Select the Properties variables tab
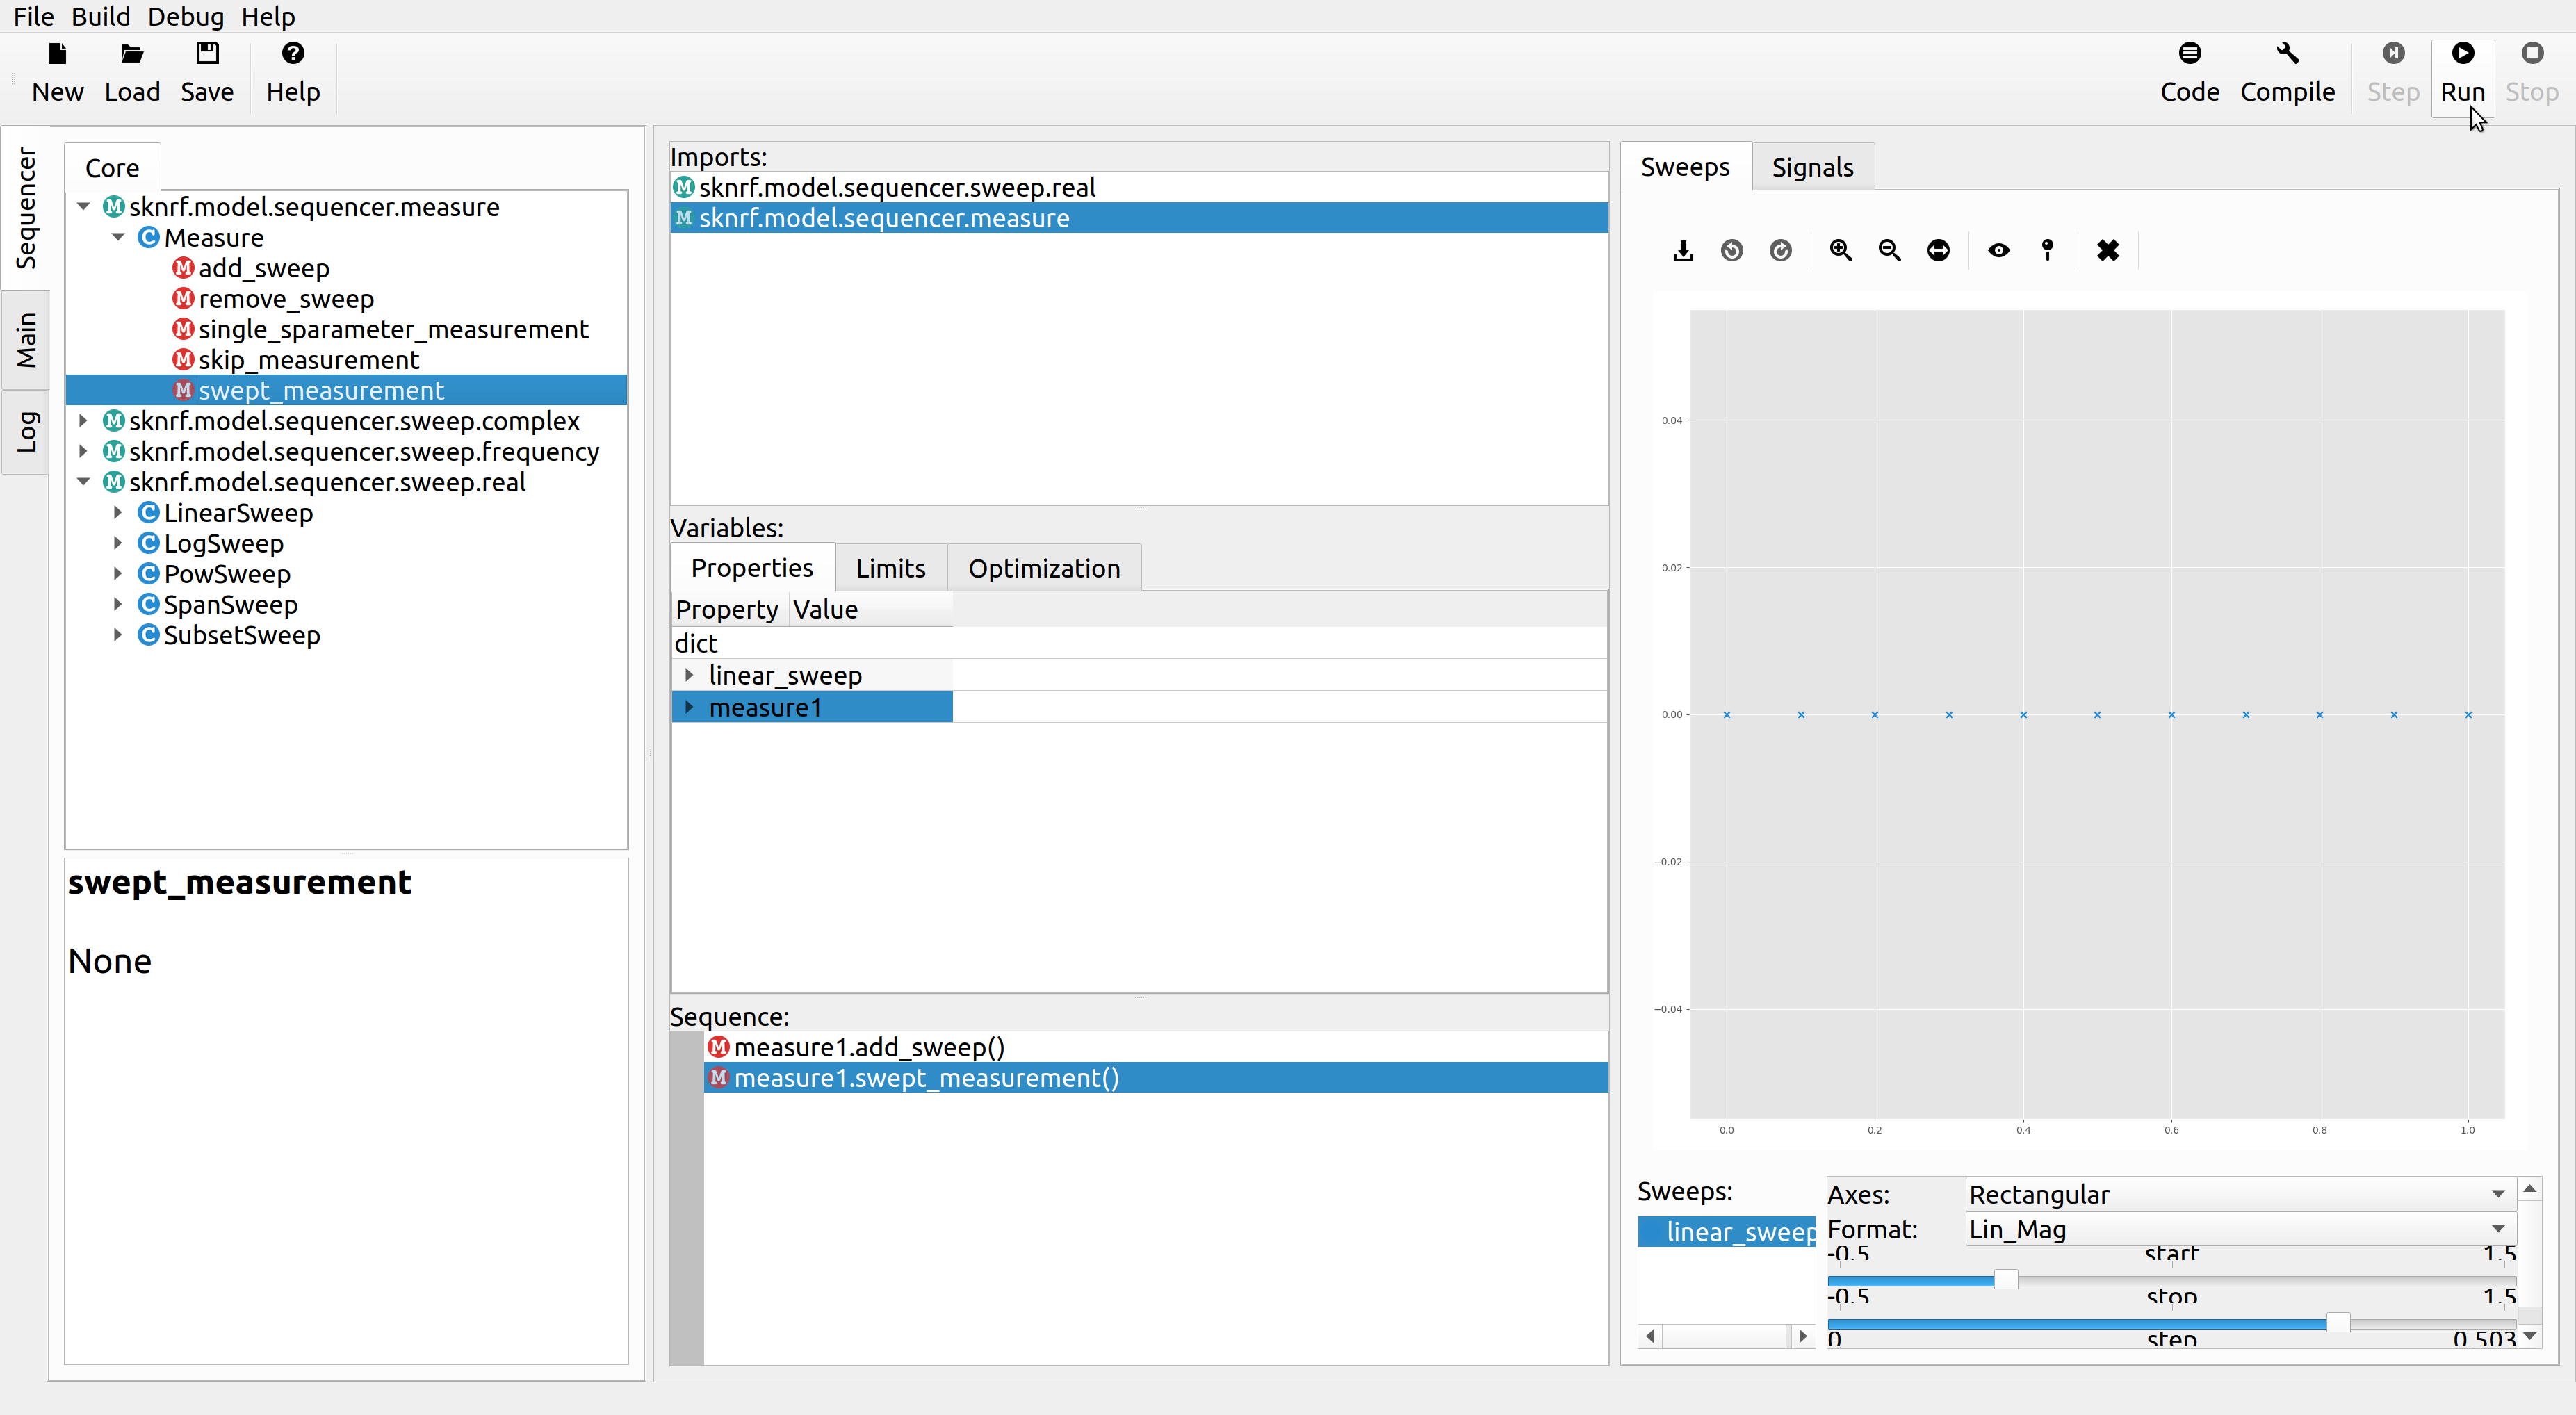Image resolution: width=2576 pixels, height=1415 pixels. 752,567
